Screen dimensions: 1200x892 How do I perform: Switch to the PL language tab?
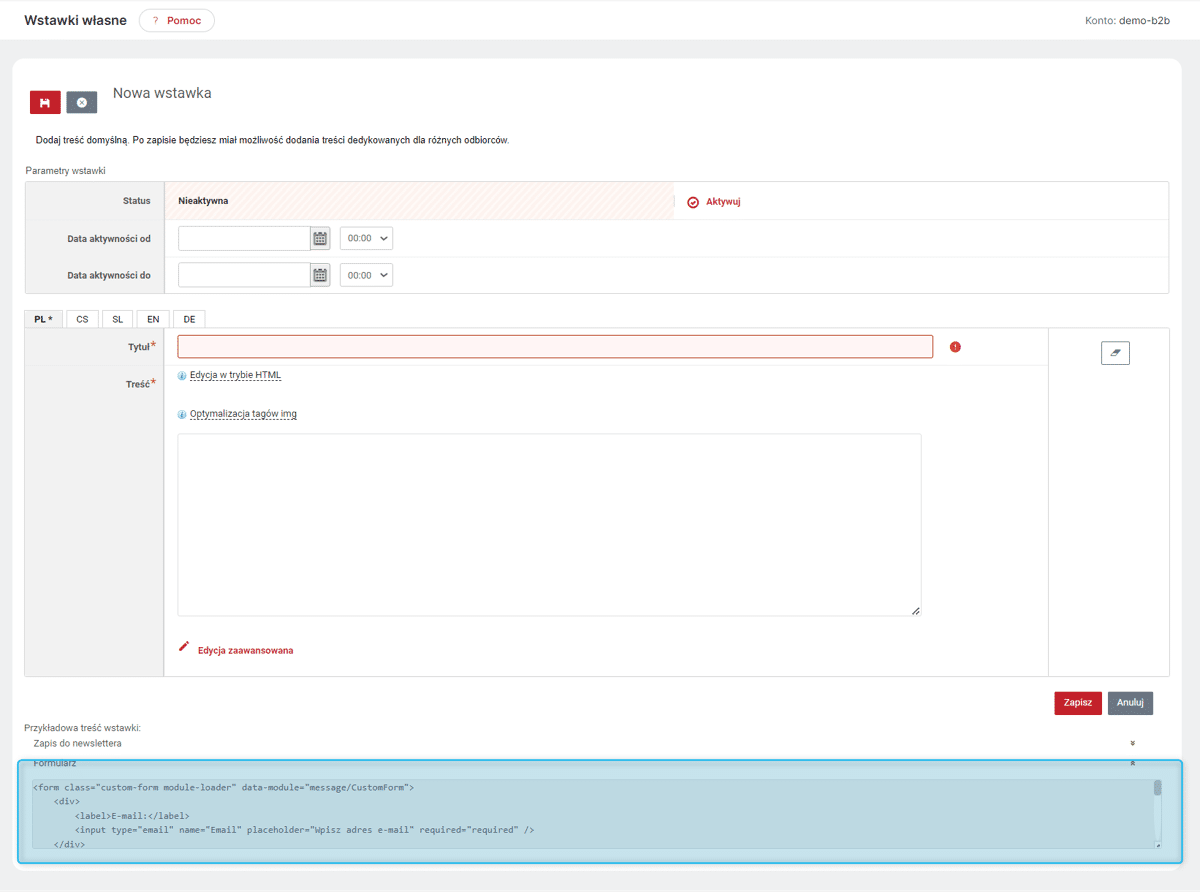pos(43,319)
